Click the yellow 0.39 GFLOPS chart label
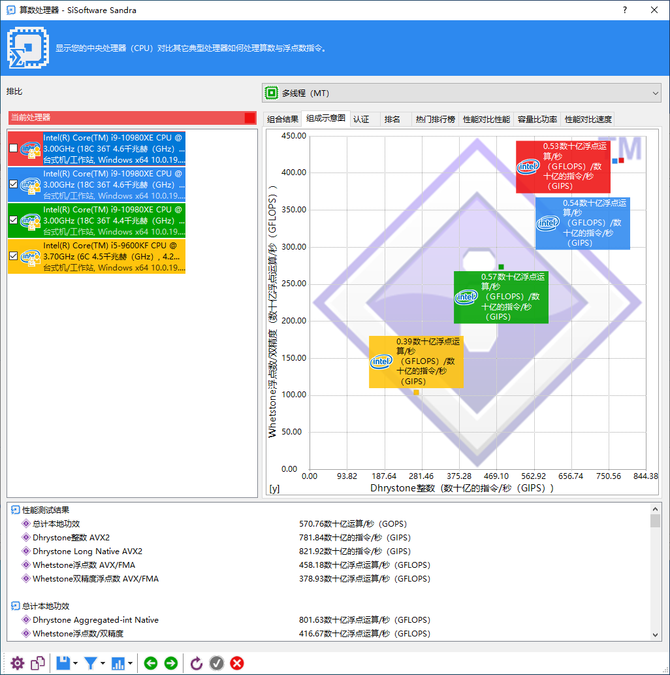670x675 pixels. click(x=416, y=362)
